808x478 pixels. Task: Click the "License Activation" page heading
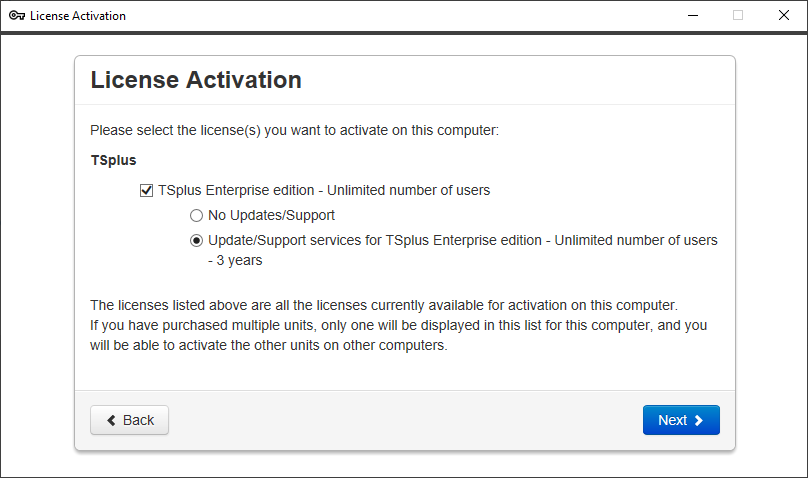coord(196,80)
